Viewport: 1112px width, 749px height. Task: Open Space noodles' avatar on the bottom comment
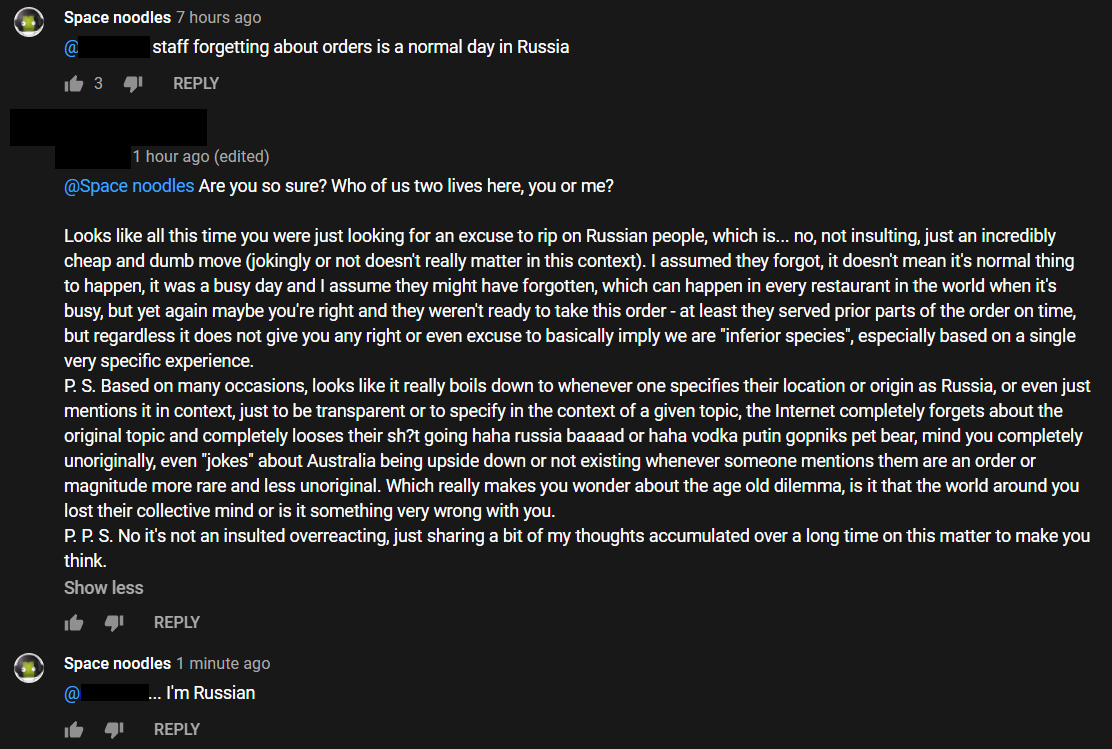(x=29, y=667)
